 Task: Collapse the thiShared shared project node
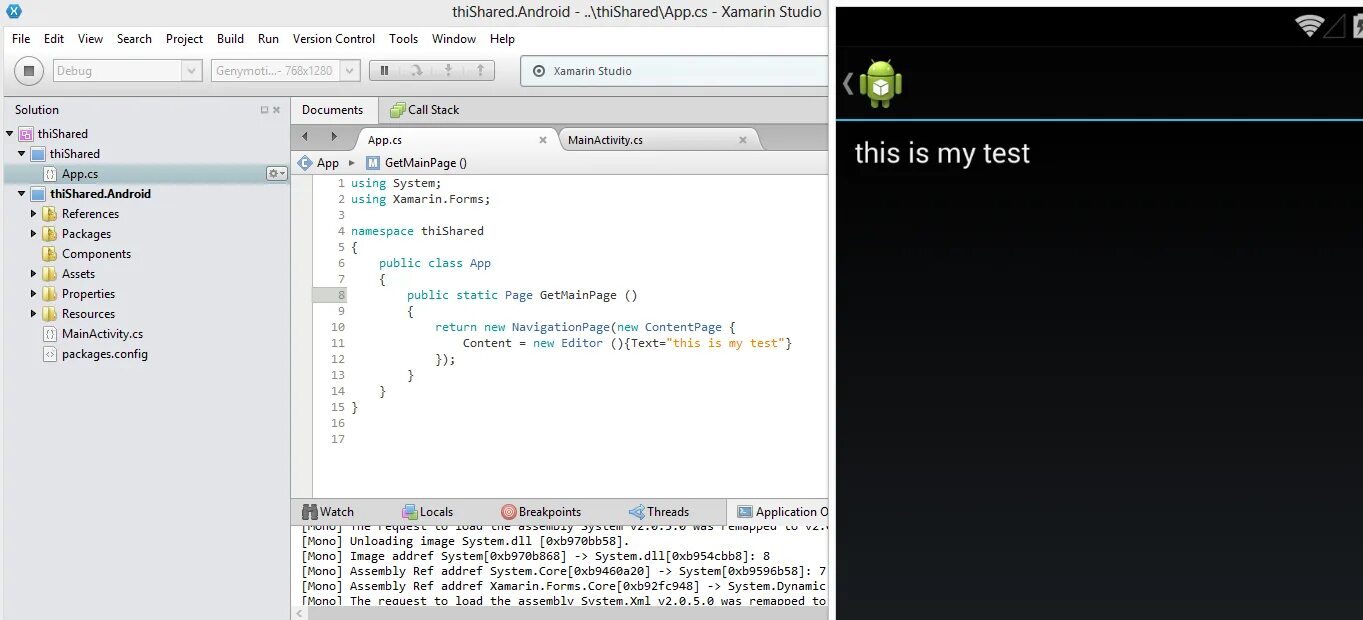click(22, 154)
